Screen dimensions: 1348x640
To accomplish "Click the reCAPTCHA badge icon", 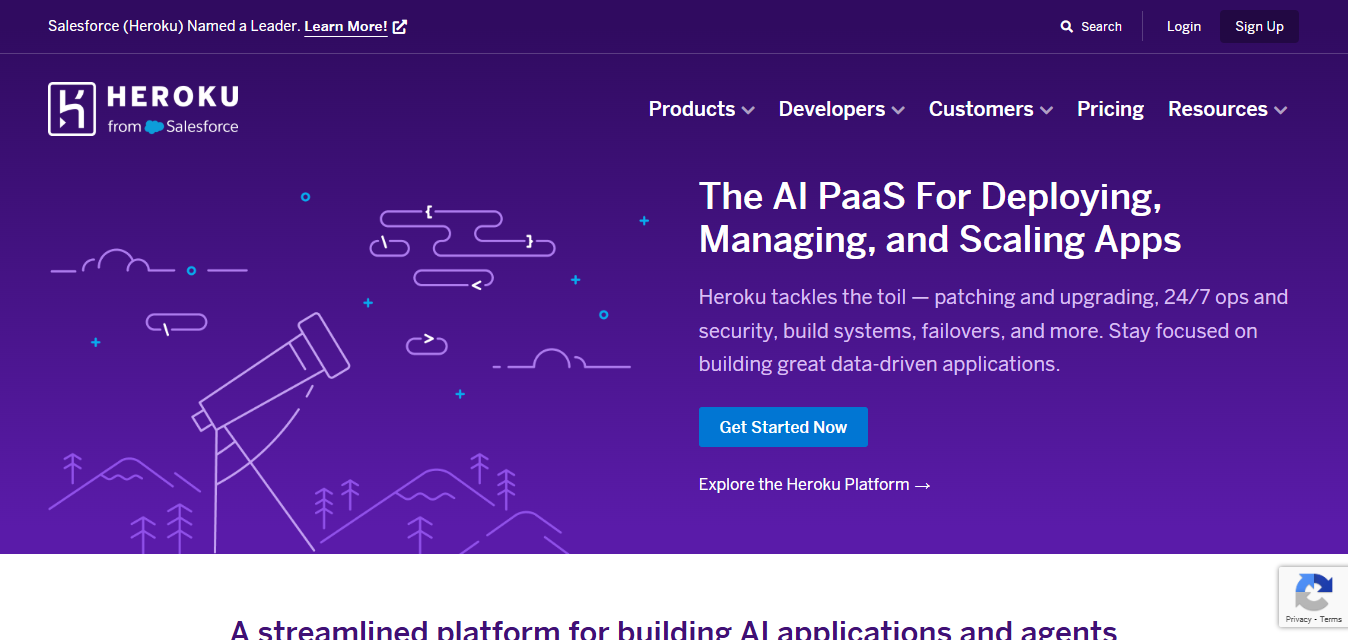I will (x=1313, y=592).
